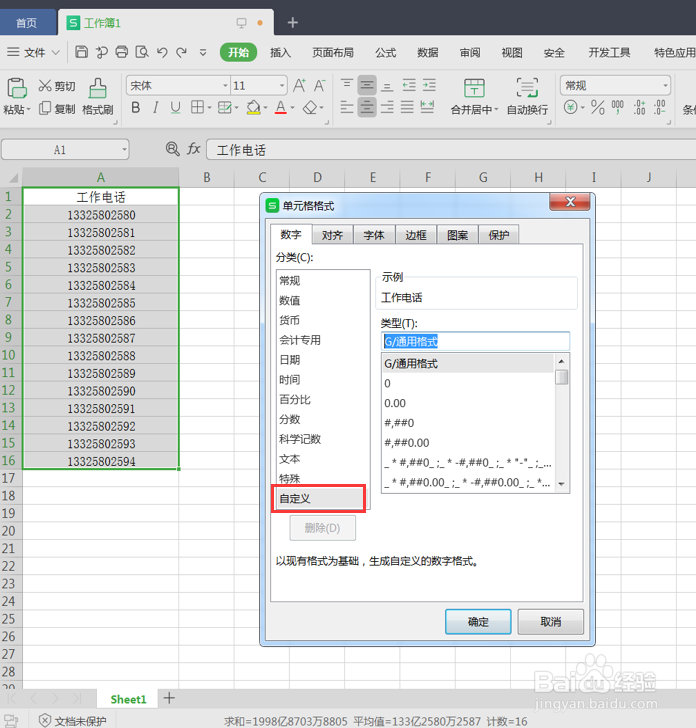Switch to 插入 ribbon tab
This screenshot has height=728, width=696.
[x=280, y=52]
